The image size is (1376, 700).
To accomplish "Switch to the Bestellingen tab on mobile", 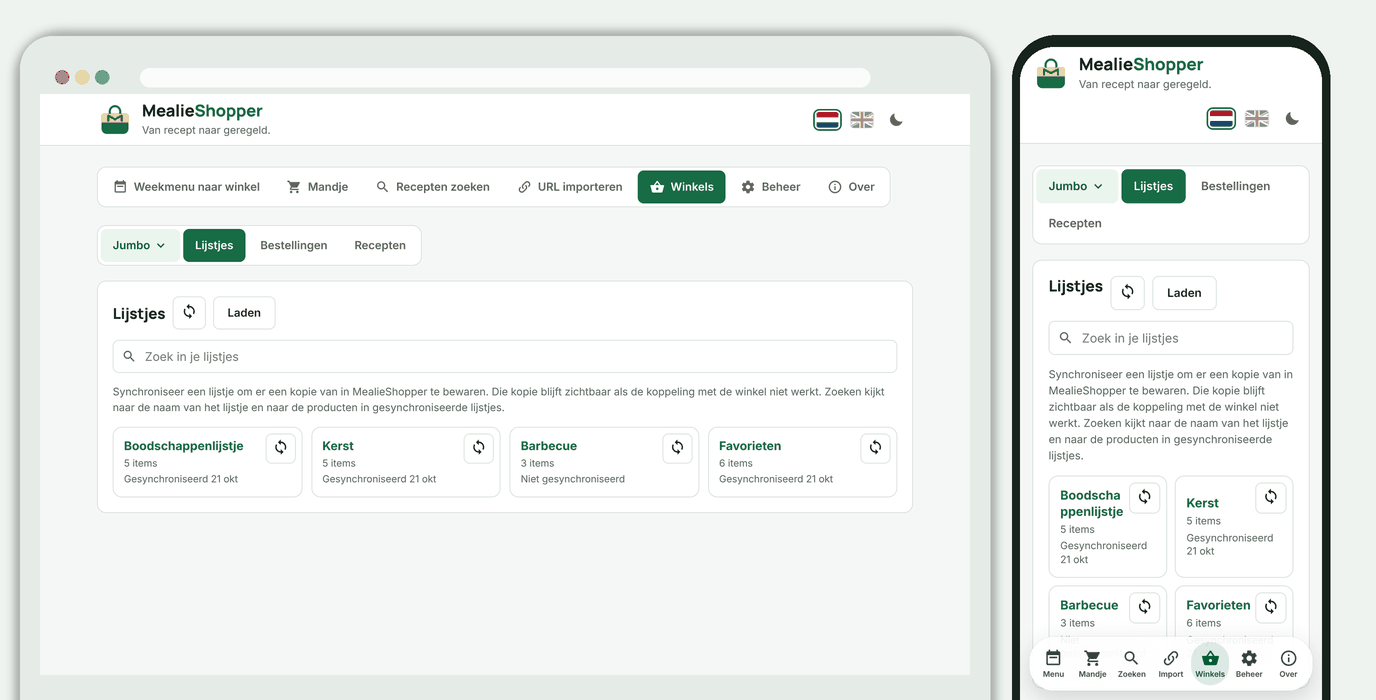I will point(1235,186).
